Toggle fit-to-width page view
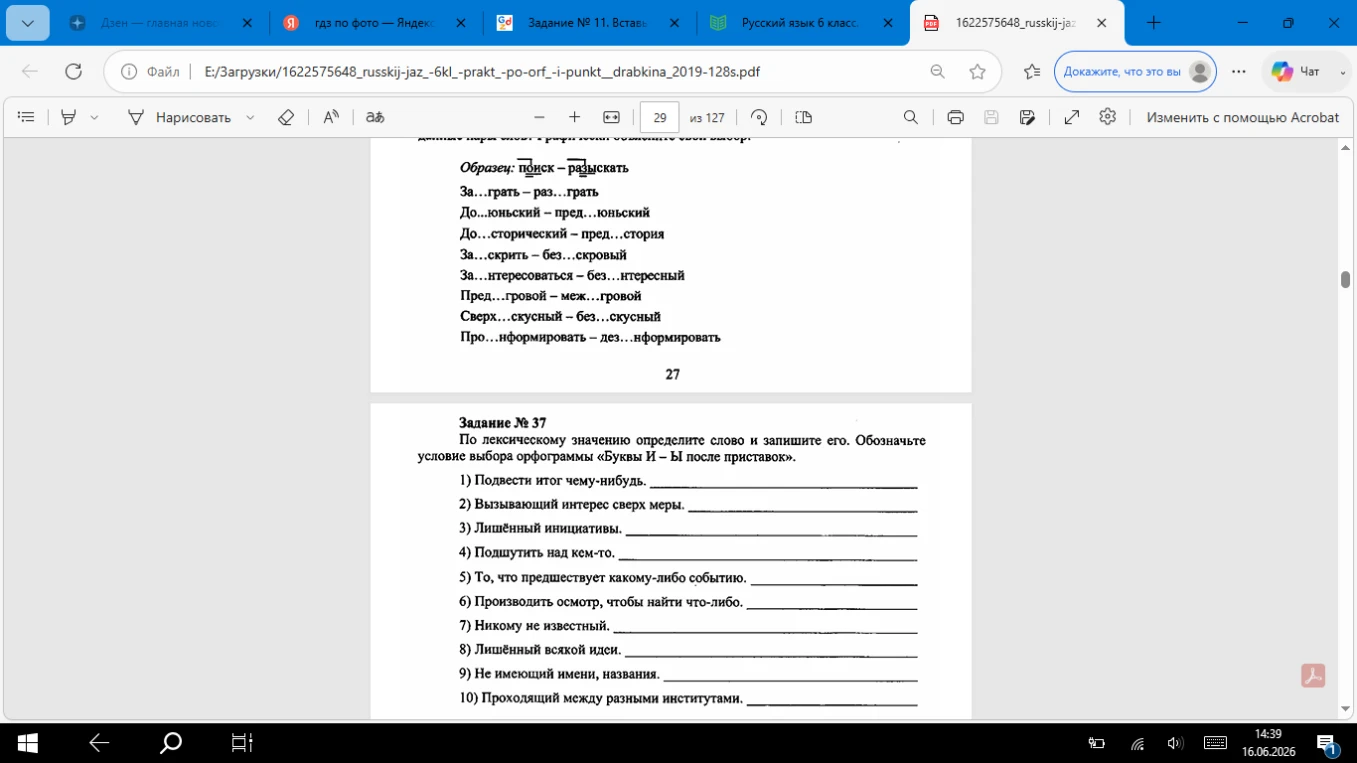This screenshot has width=1357, height=763. coord(612,117)
